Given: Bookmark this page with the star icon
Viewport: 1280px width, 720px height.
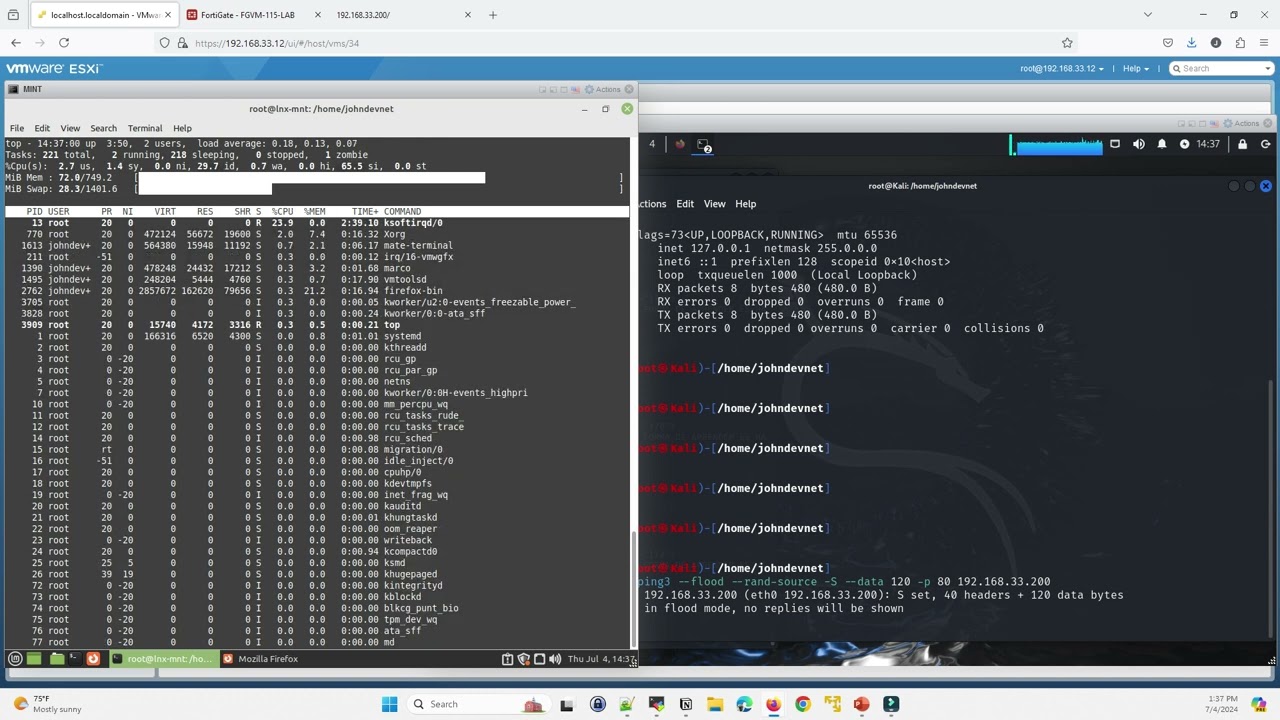Looking at the screenshot, I should (x=1067, y=43).
